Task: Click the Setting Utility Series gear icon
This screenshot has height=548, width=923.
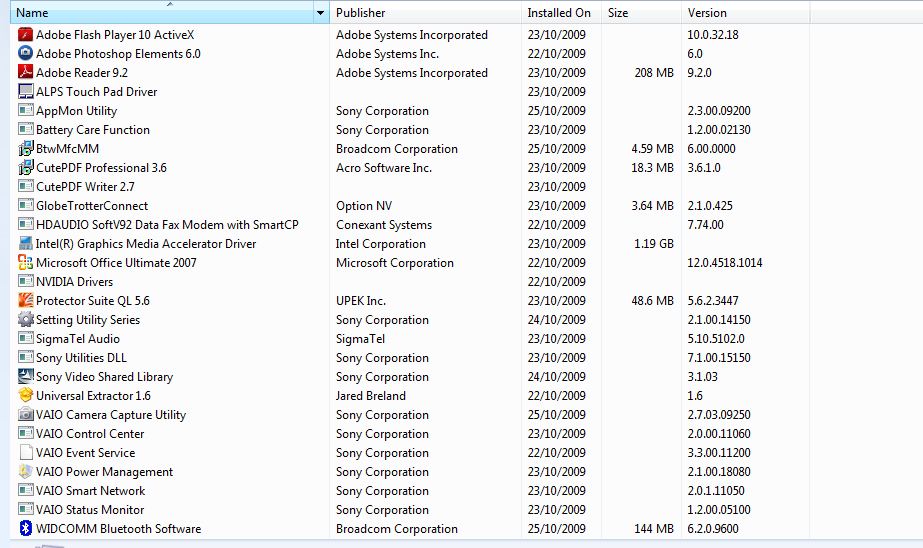Action: pyautogui.click(x=25, y=320)
